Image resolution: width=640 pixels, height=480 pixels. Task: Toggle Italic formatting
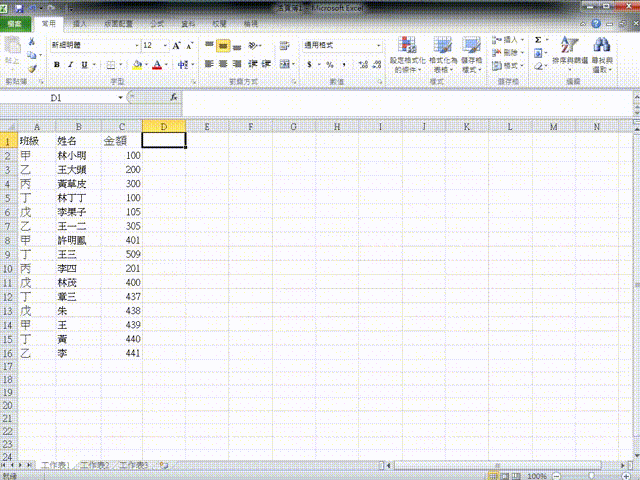[71, 64]
